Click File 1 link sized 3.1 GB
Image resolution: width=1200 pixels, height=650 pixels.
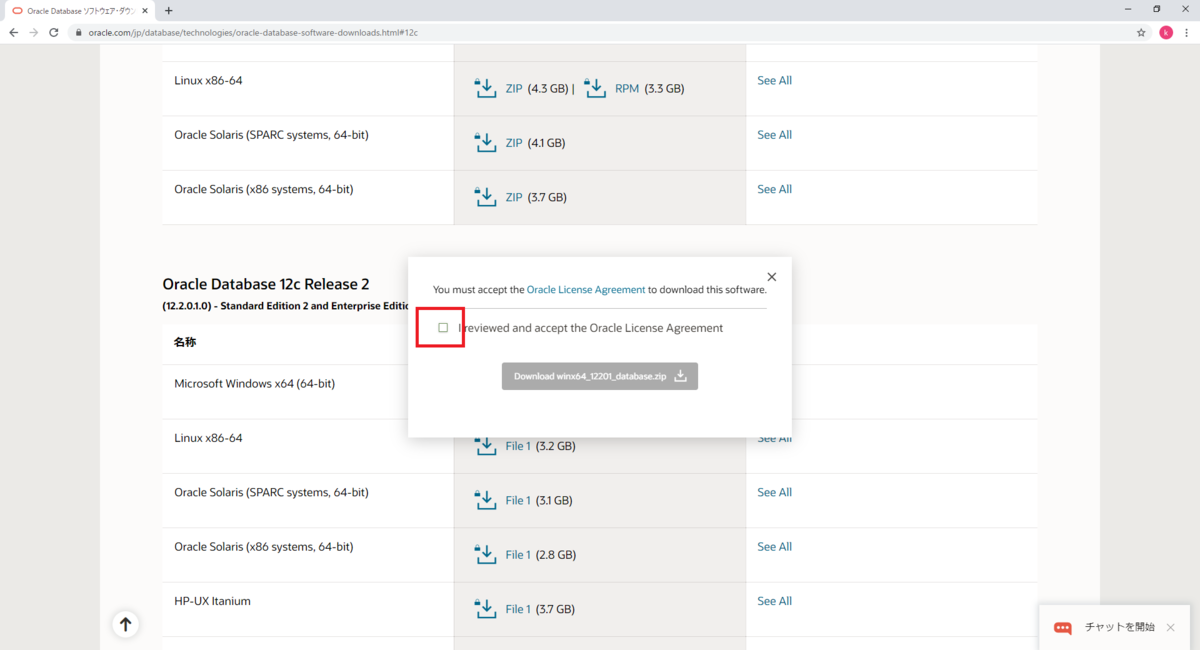coord(518,500)
